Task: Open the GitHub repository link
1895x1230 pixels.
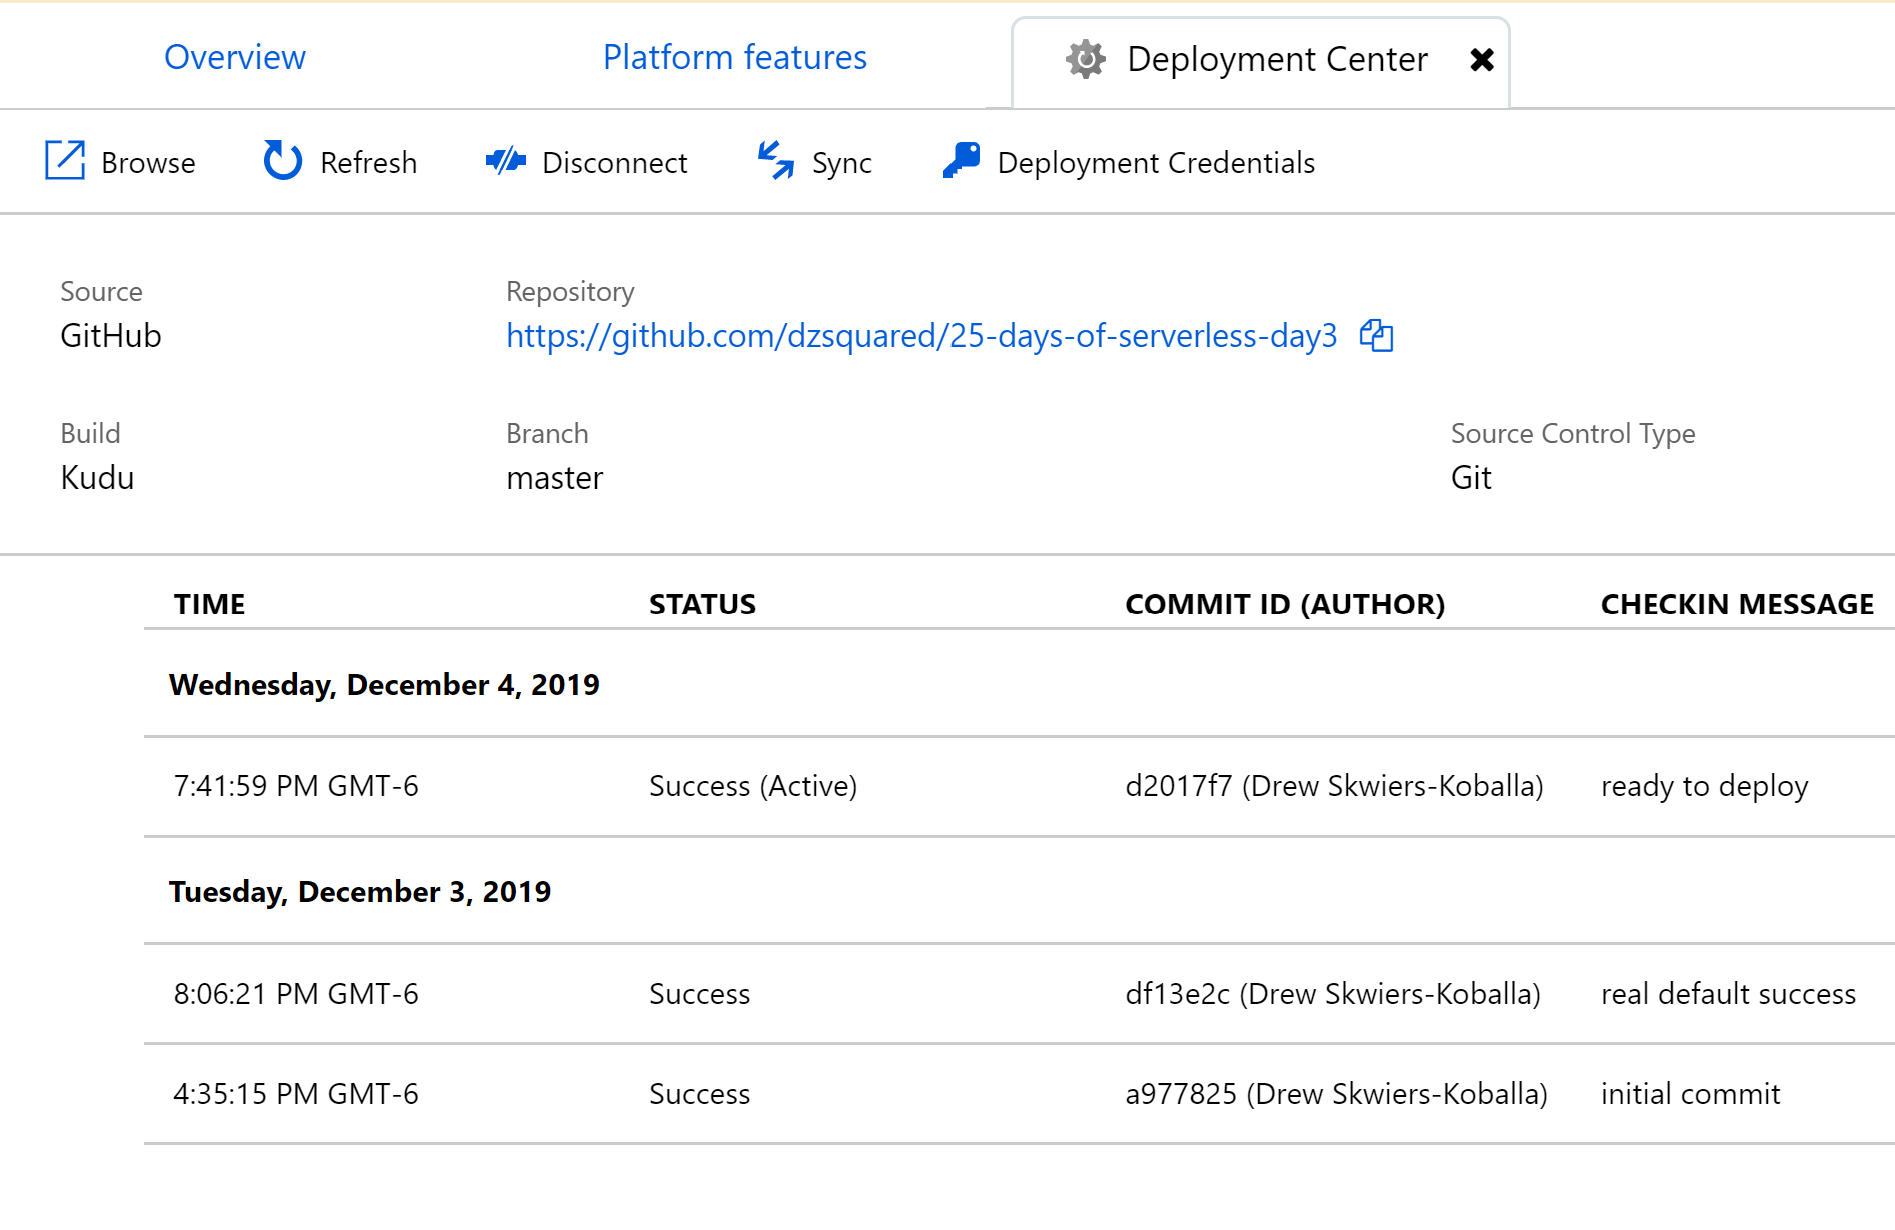Action: (x=921, y=336)
